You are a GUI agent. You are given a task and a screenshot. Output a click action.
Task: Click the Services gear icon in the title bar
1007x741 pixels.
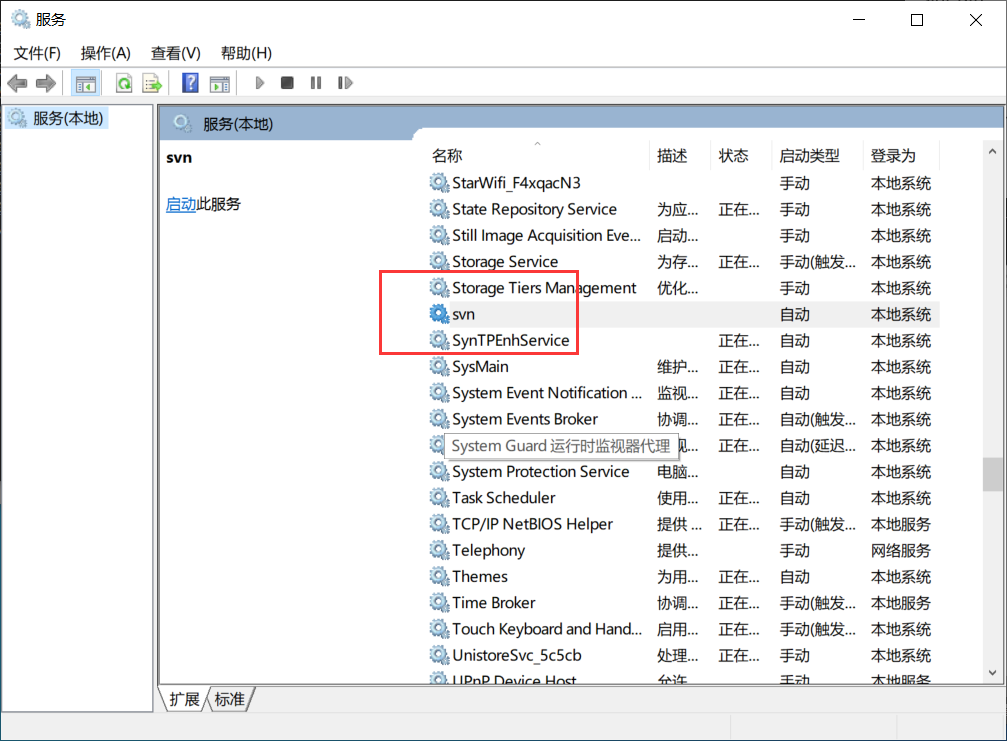(21, 19)
